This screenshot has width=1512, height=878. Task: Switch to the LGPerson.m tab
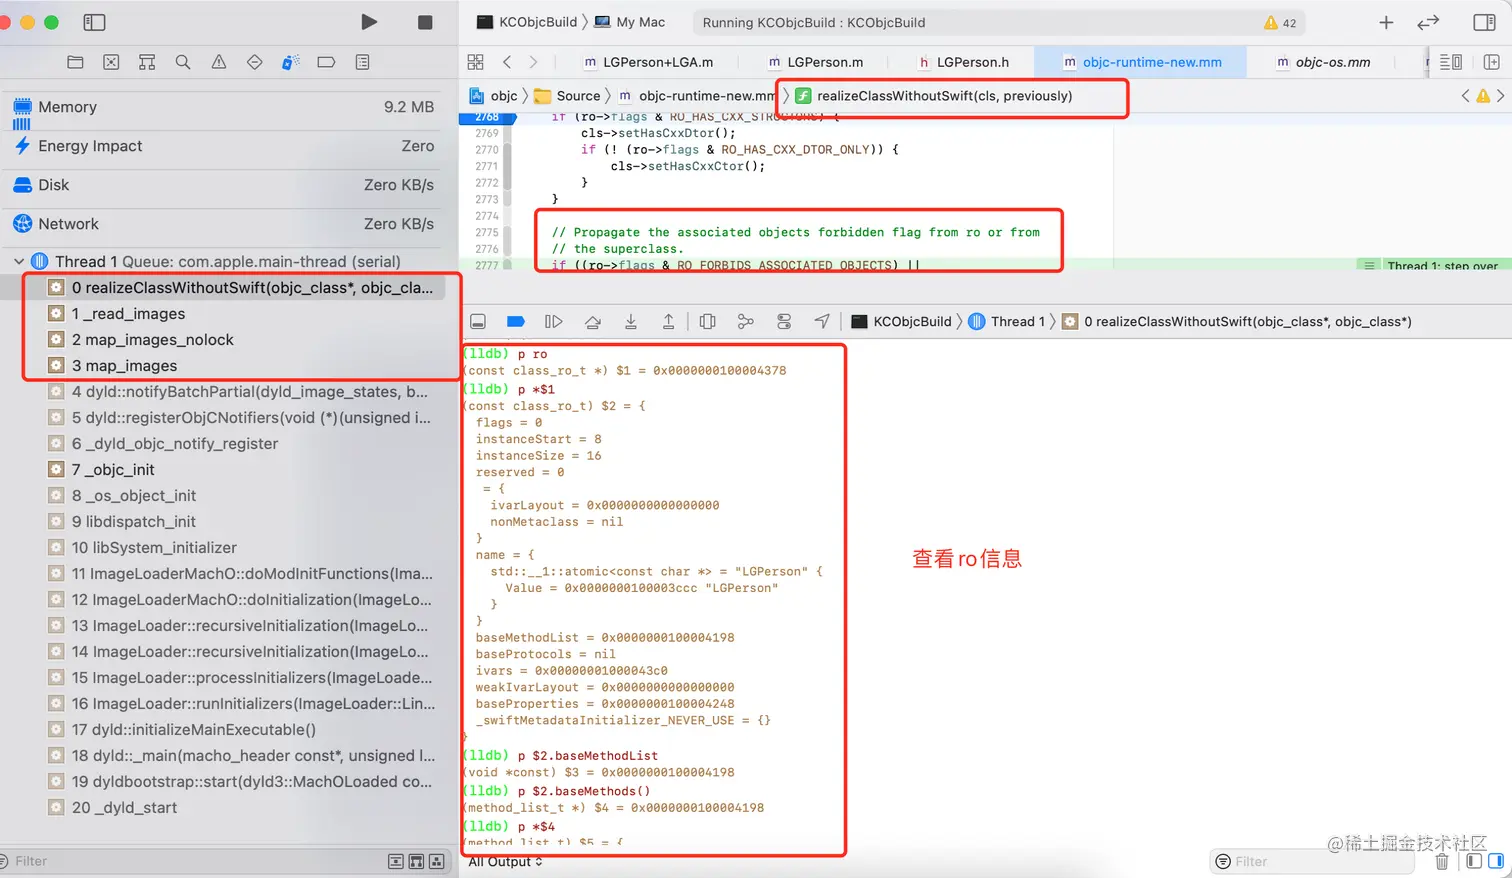pyautogui.click(x=815, y=62)
